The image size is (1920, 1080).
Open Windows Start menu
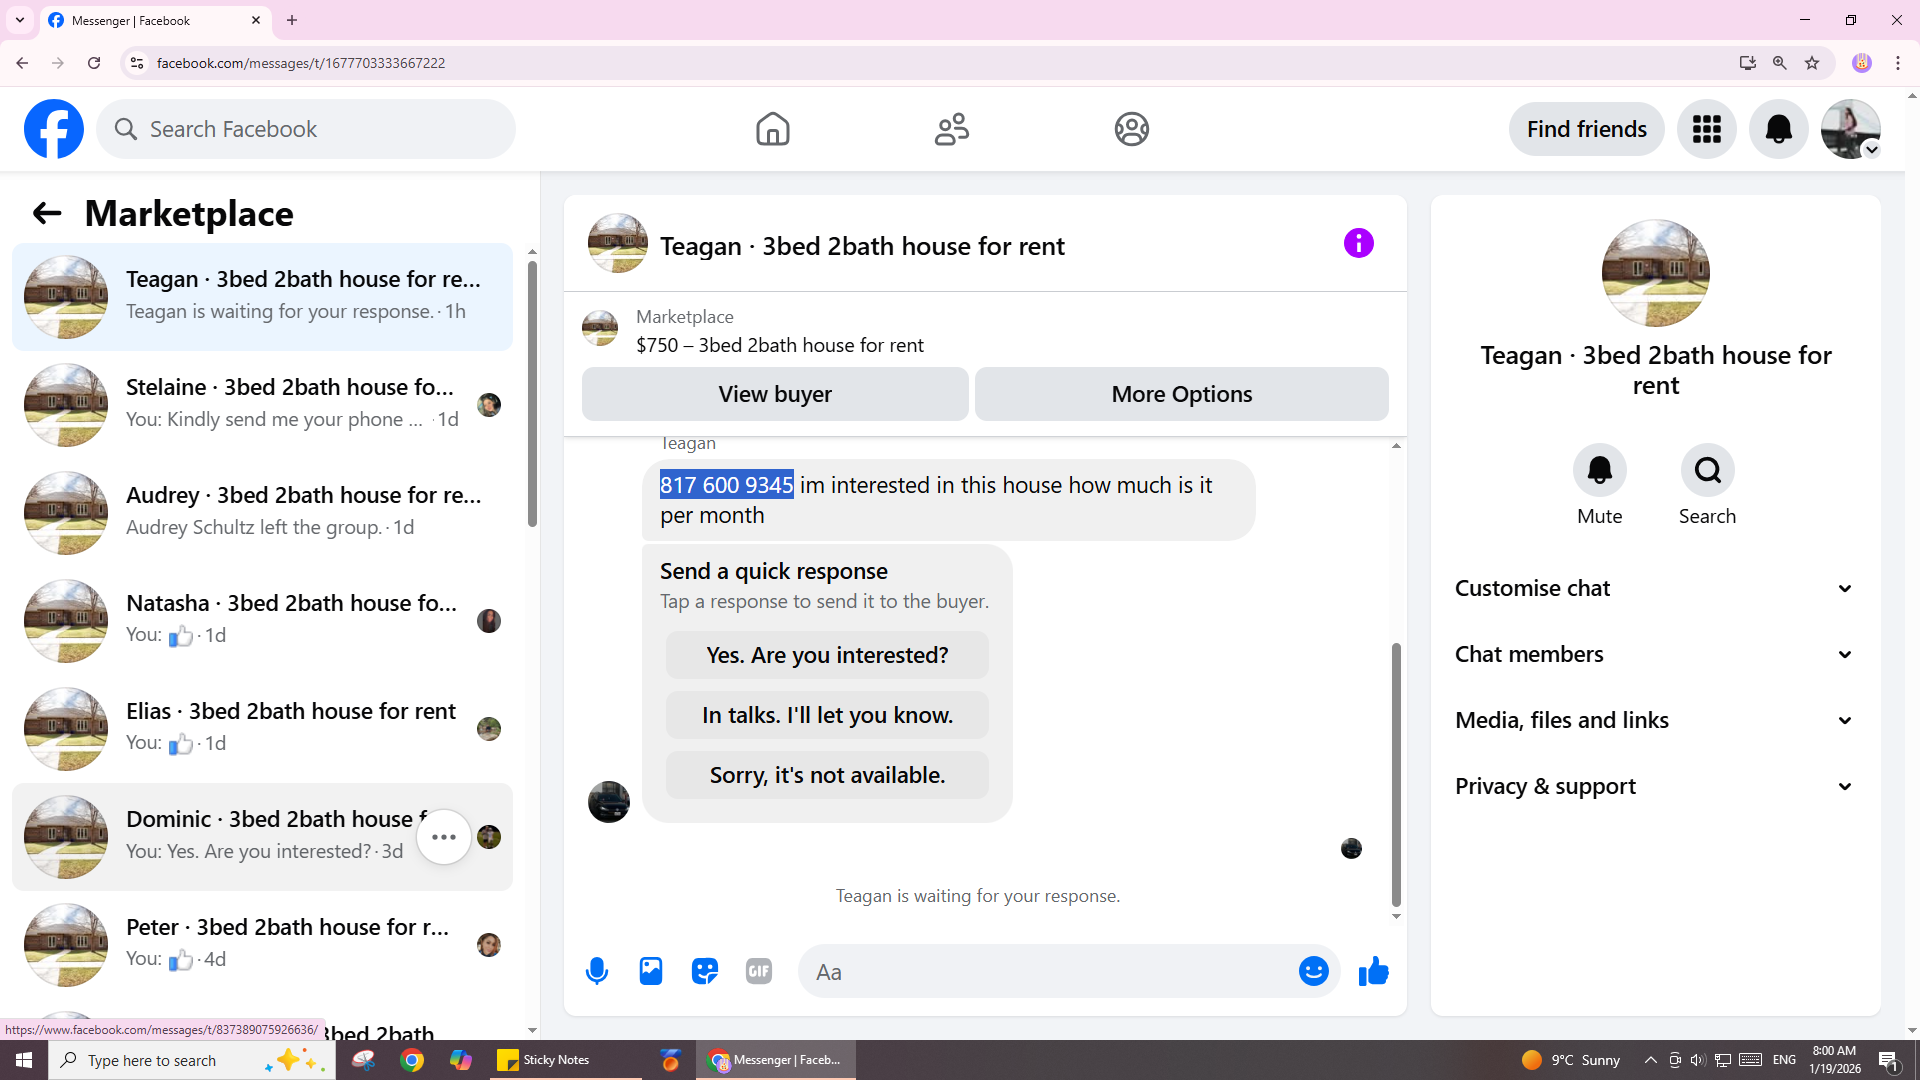click(24, 1060)
